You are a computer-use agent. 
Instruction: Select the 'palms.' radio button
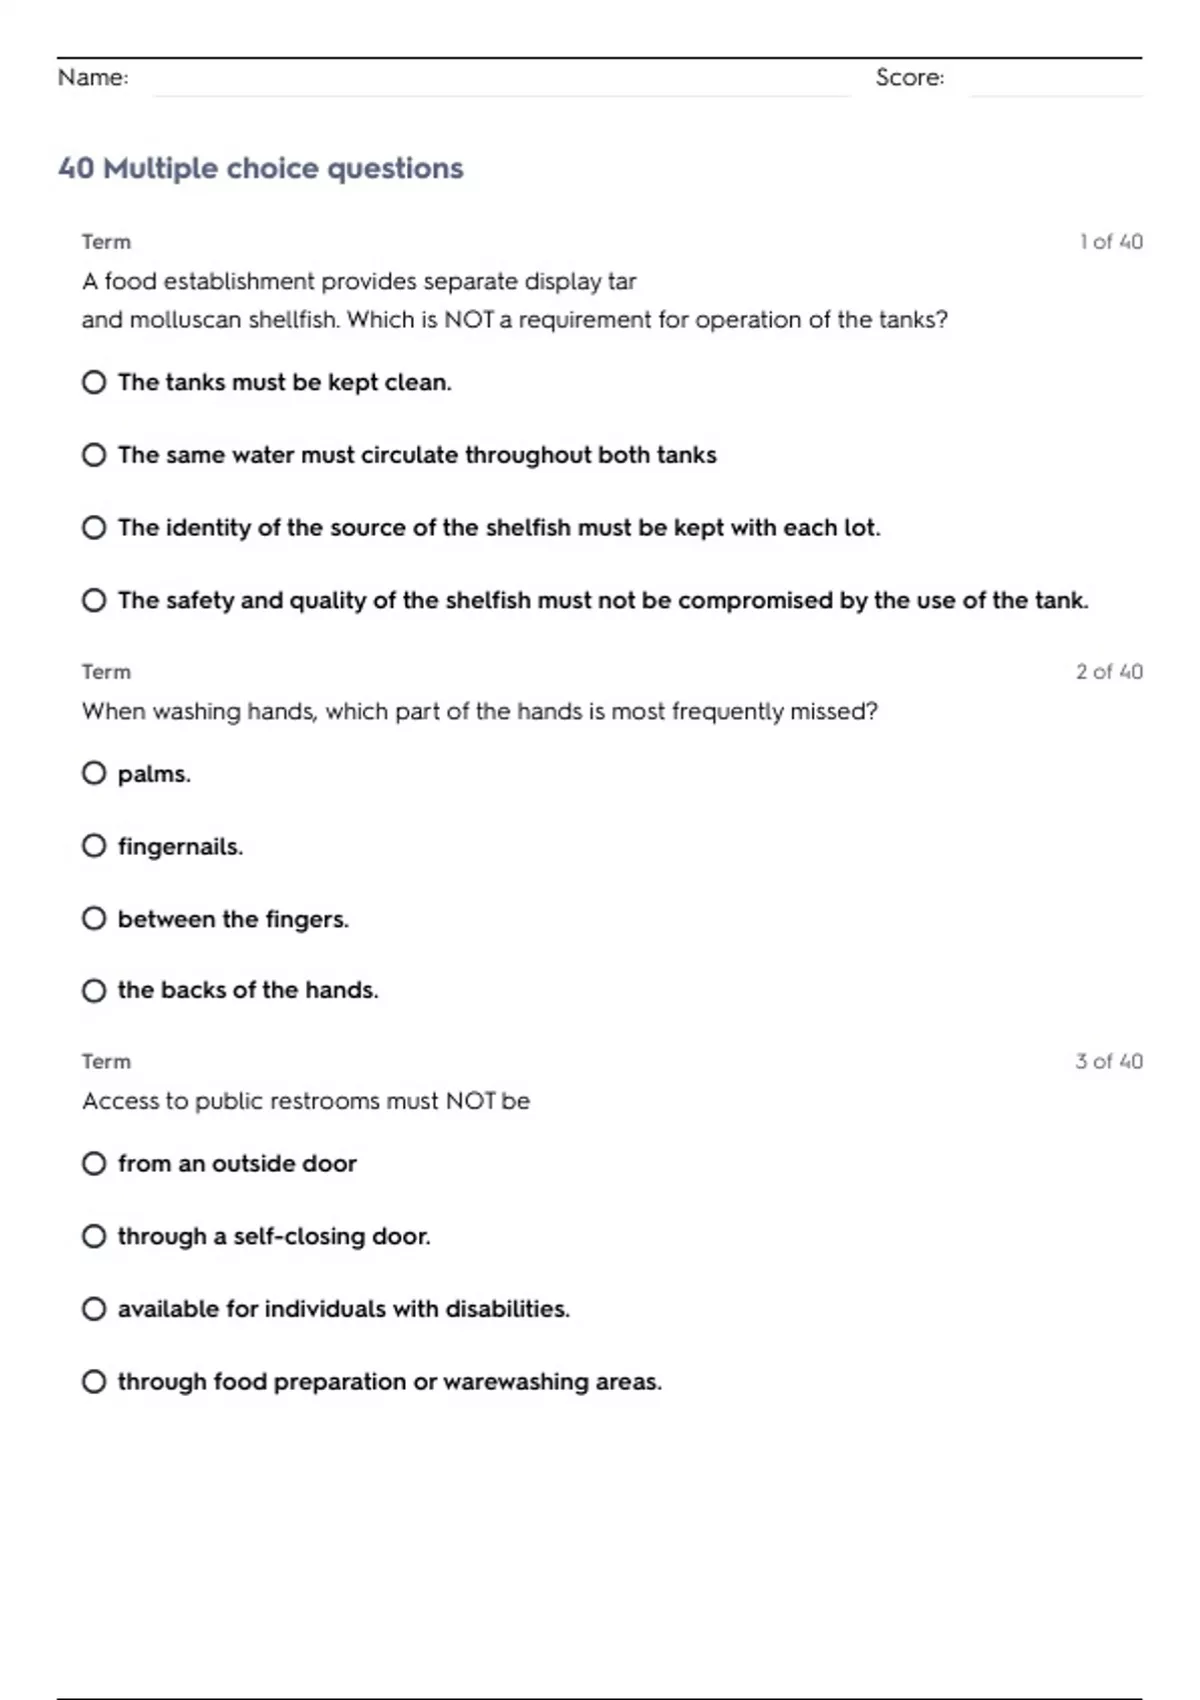(94, 773)
